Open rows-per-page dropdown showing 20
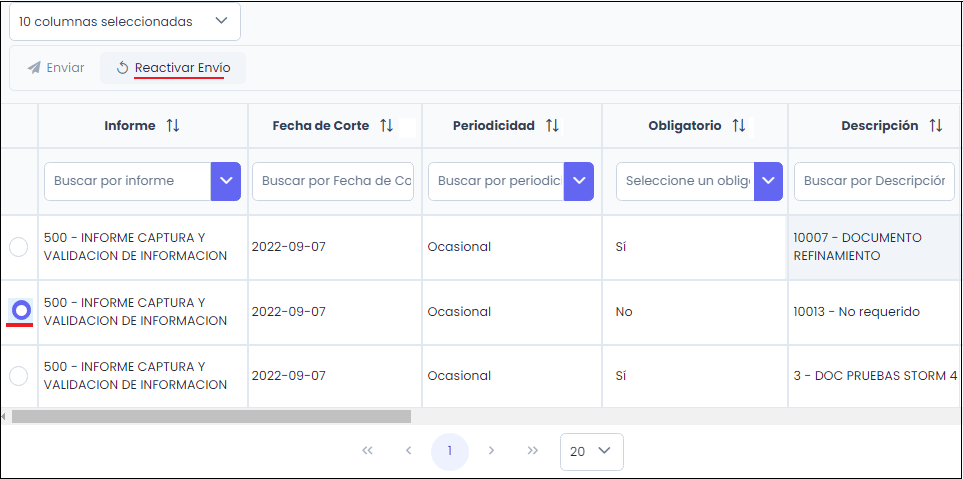This screenshot has height=479, width=963. (591, 451)
